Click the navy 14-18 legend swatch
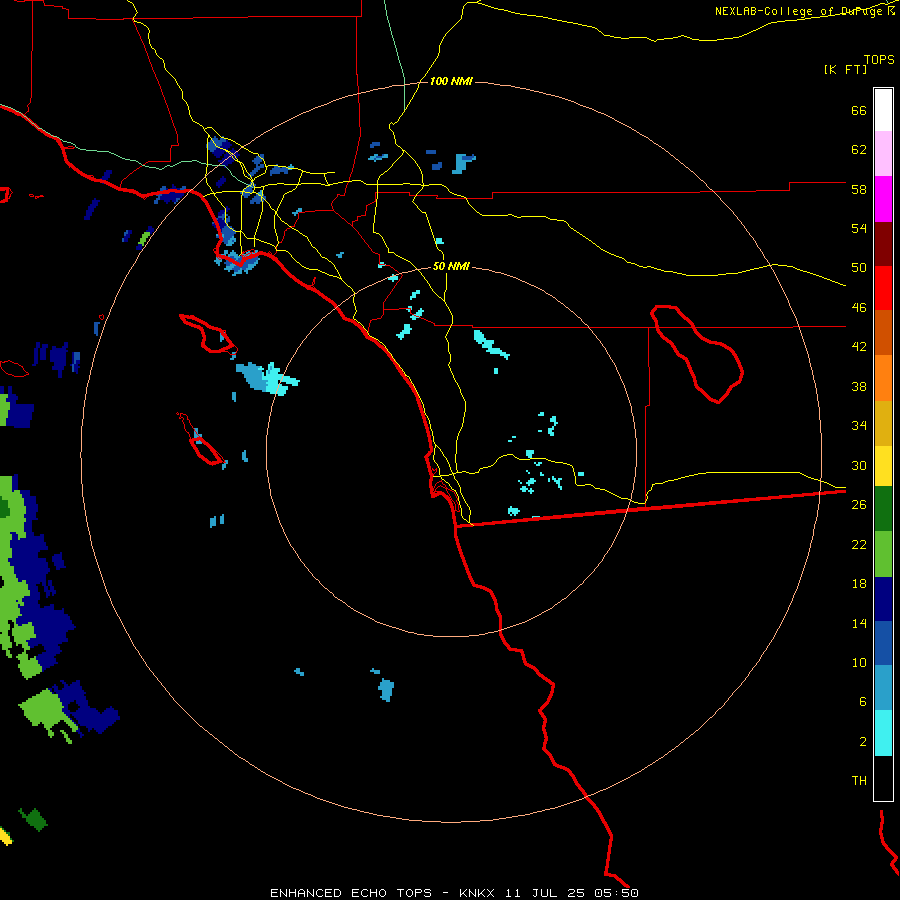The height and width of the screenshot is (900, 900). [x=883, y=599]
